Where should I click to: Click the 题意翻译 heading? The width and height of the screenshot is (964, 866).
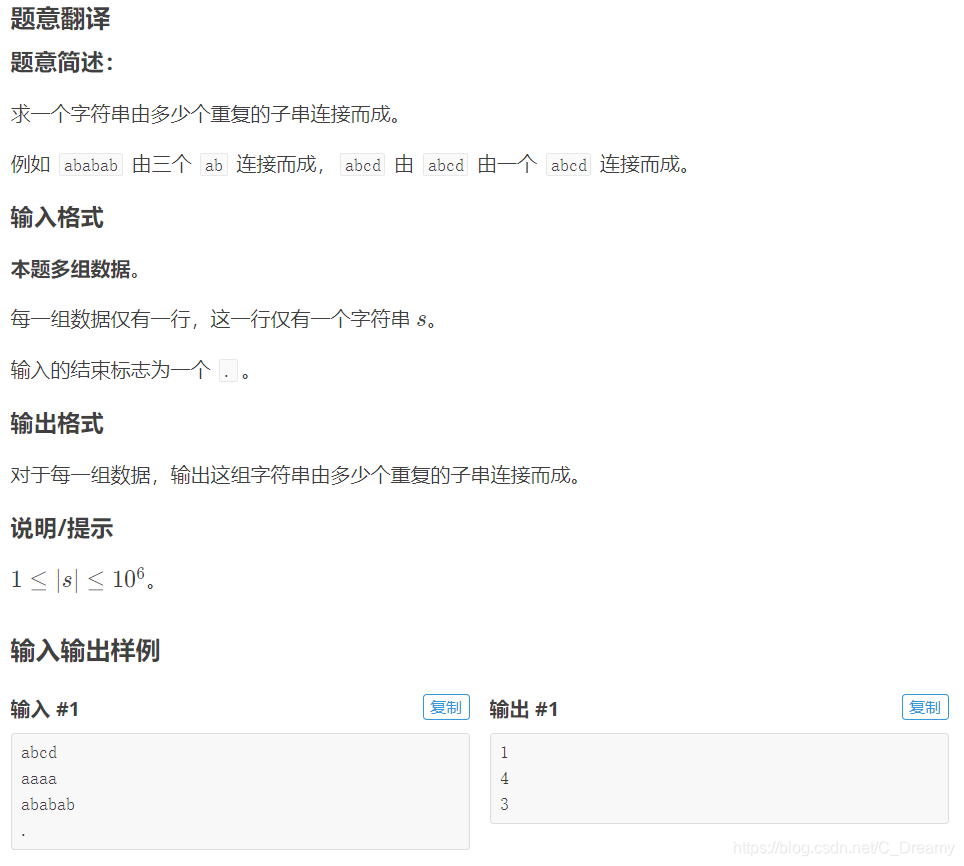(x=60, y=19)
